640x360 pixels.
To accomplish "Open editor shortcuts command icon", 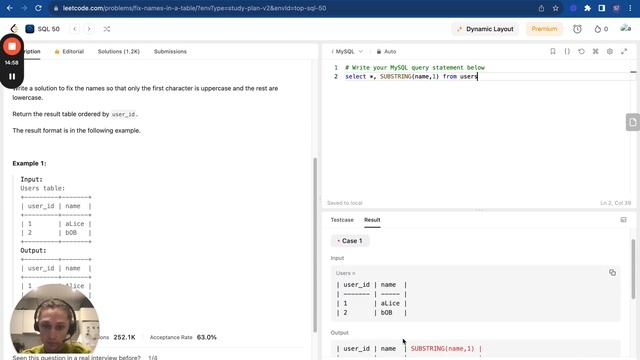I will [596, 51].
